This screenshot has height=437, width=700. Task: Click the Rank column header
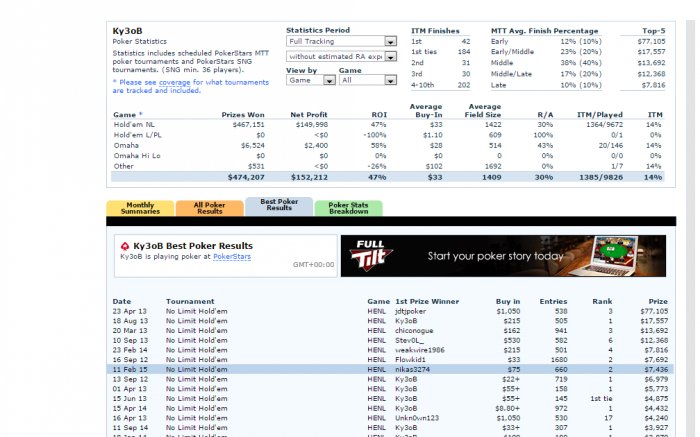click(602, 301)
